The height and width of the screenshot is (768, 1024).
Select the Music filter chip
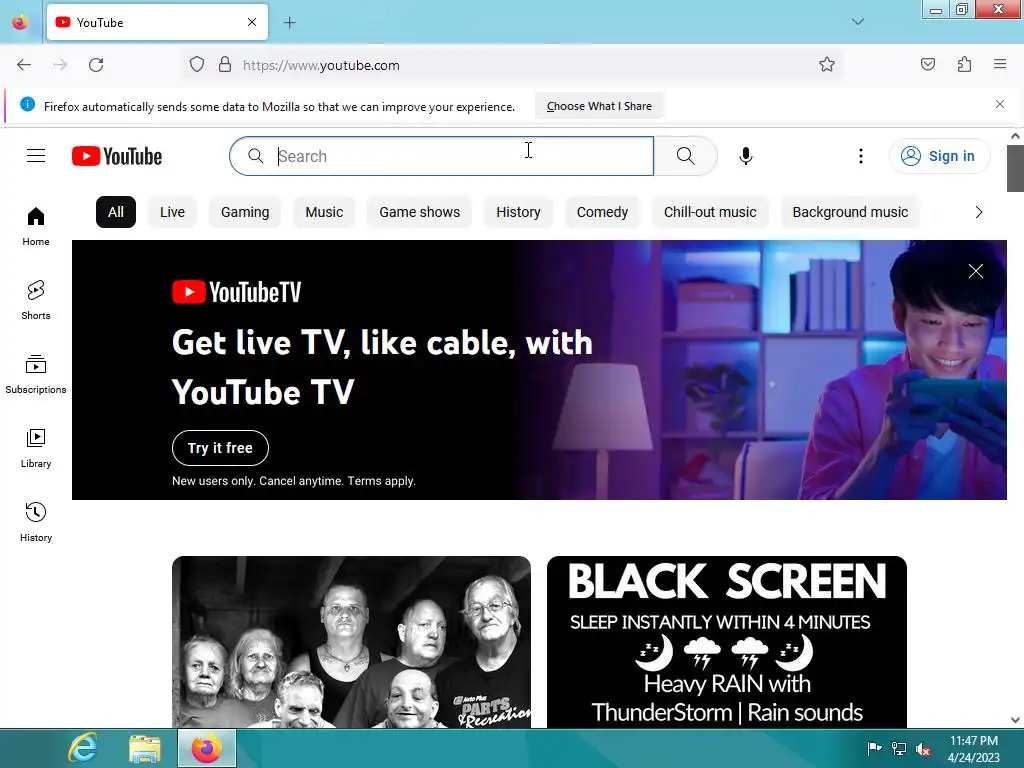click(x=324, y=212)
